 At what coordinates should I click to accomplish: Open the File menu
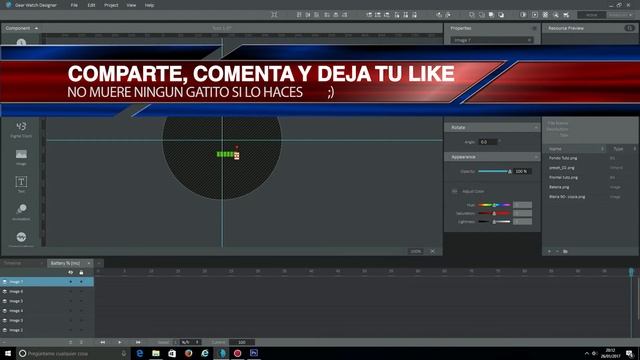(74, 5)
